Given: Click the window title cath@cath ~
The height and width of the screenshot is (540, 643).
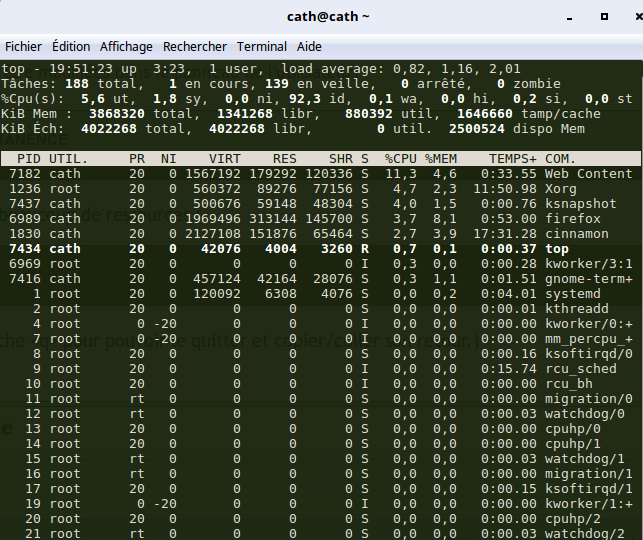Looking at the screenshot, I should [x=328, y=17].
